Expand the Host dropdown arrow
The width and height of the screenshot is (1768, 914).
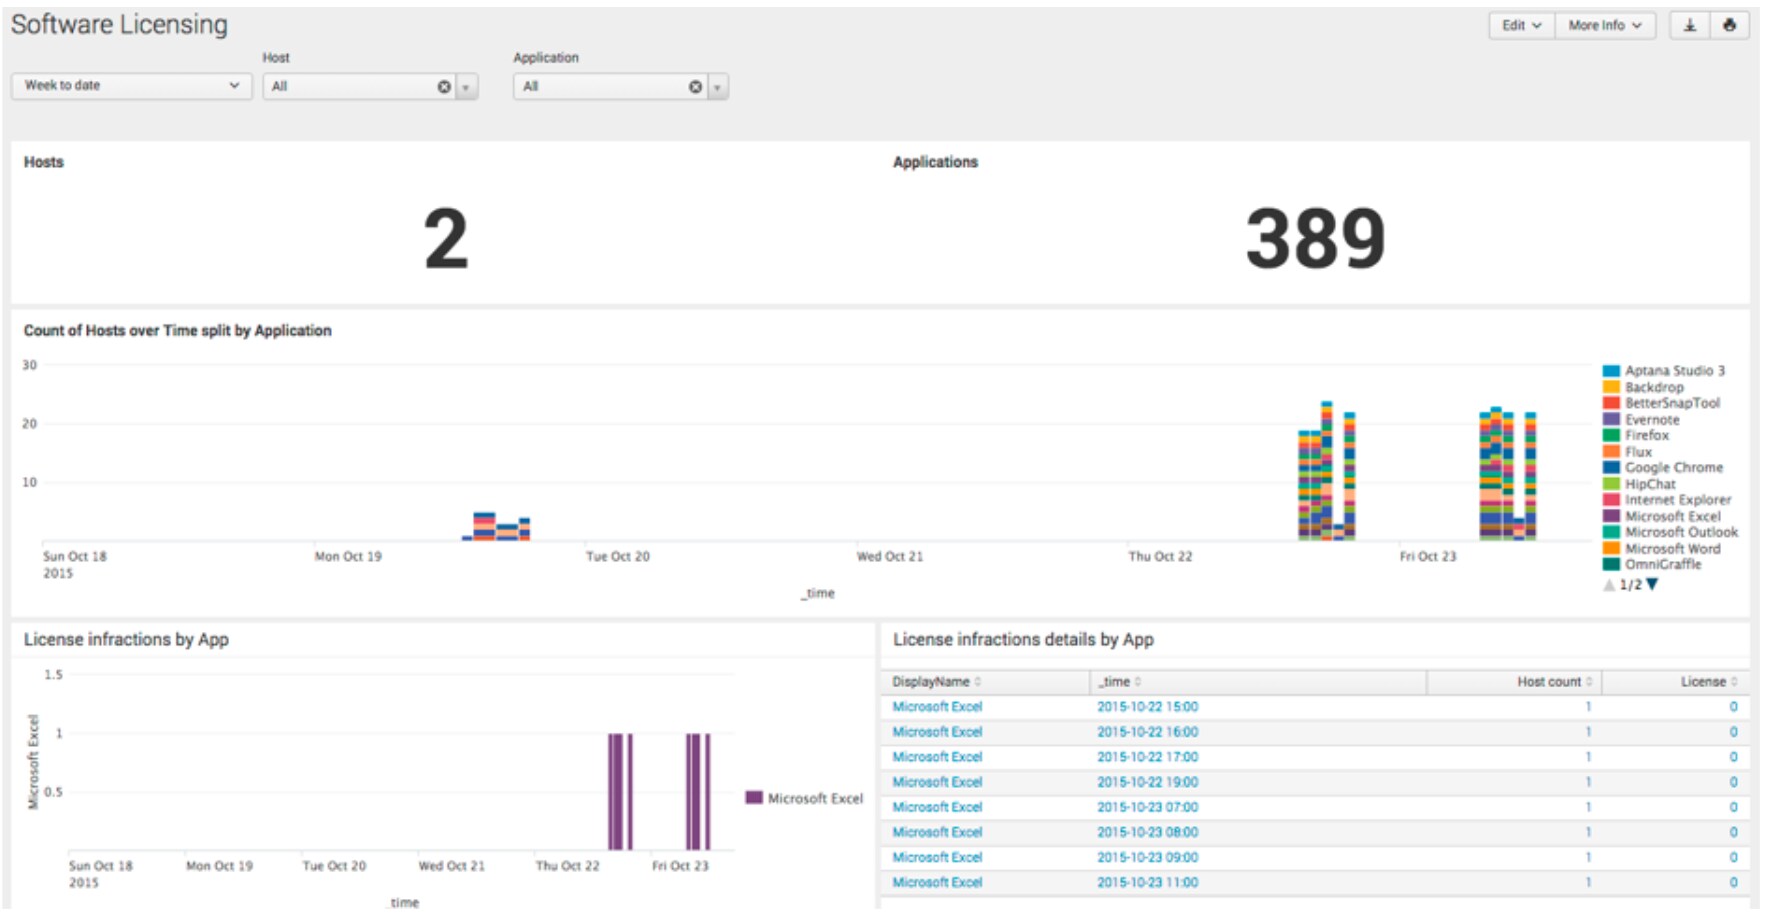467,87
